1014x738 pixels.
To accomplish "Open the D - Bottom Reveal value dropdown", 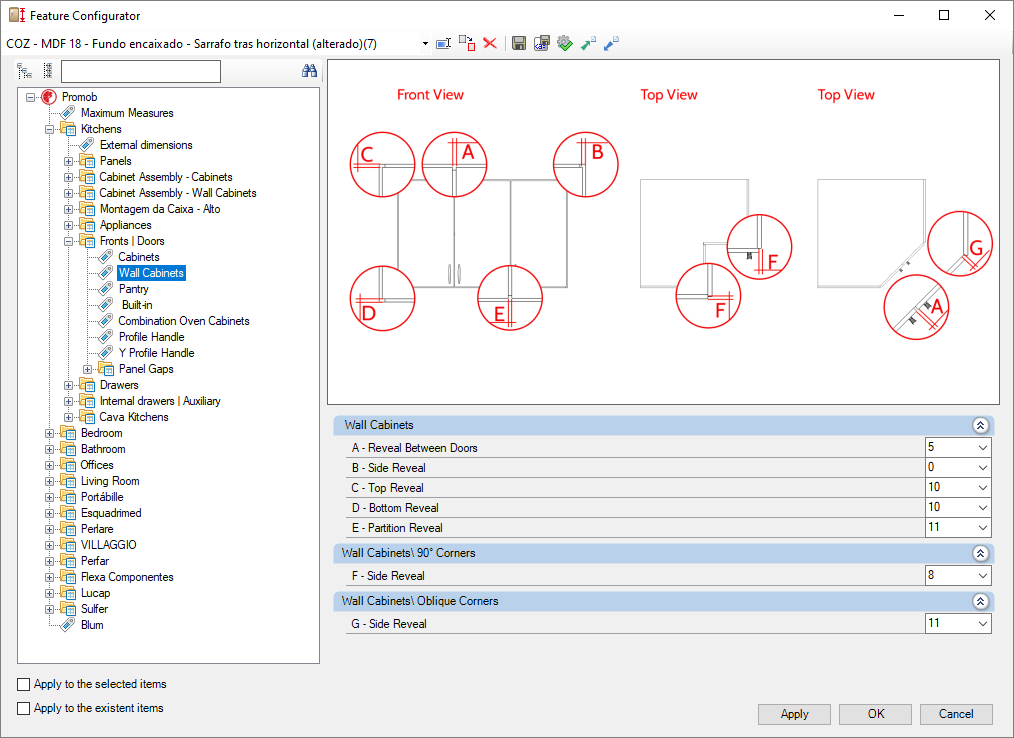I will (x=982, y=508).
